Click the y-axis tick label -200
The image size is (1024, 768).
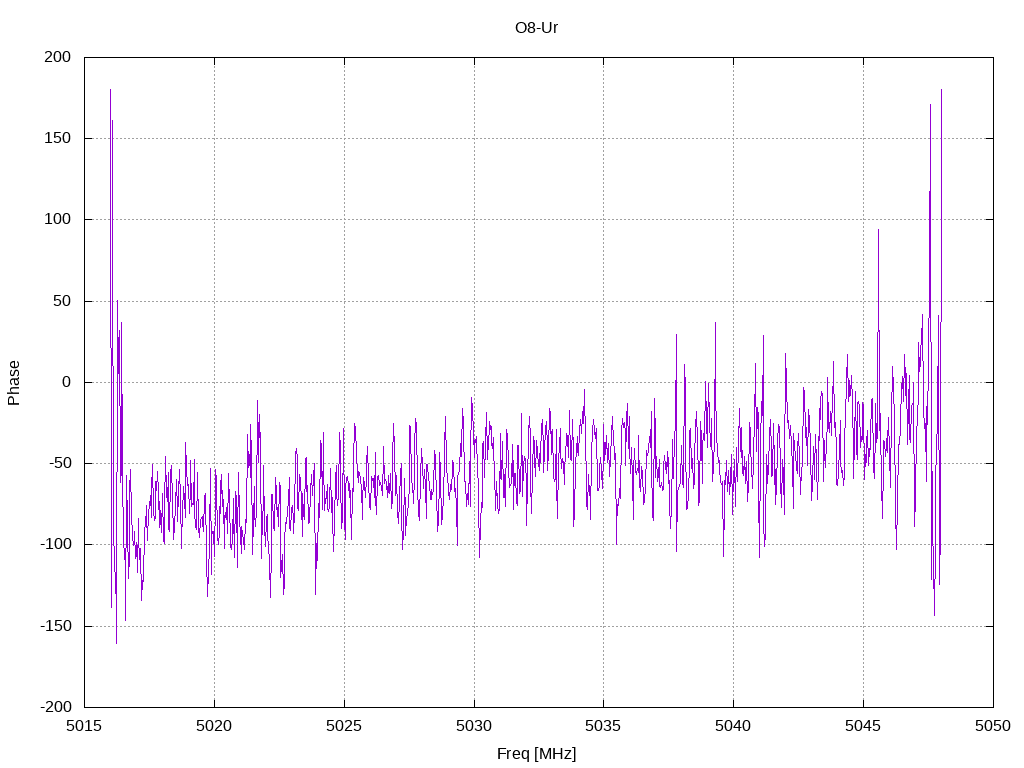point(55,707)
